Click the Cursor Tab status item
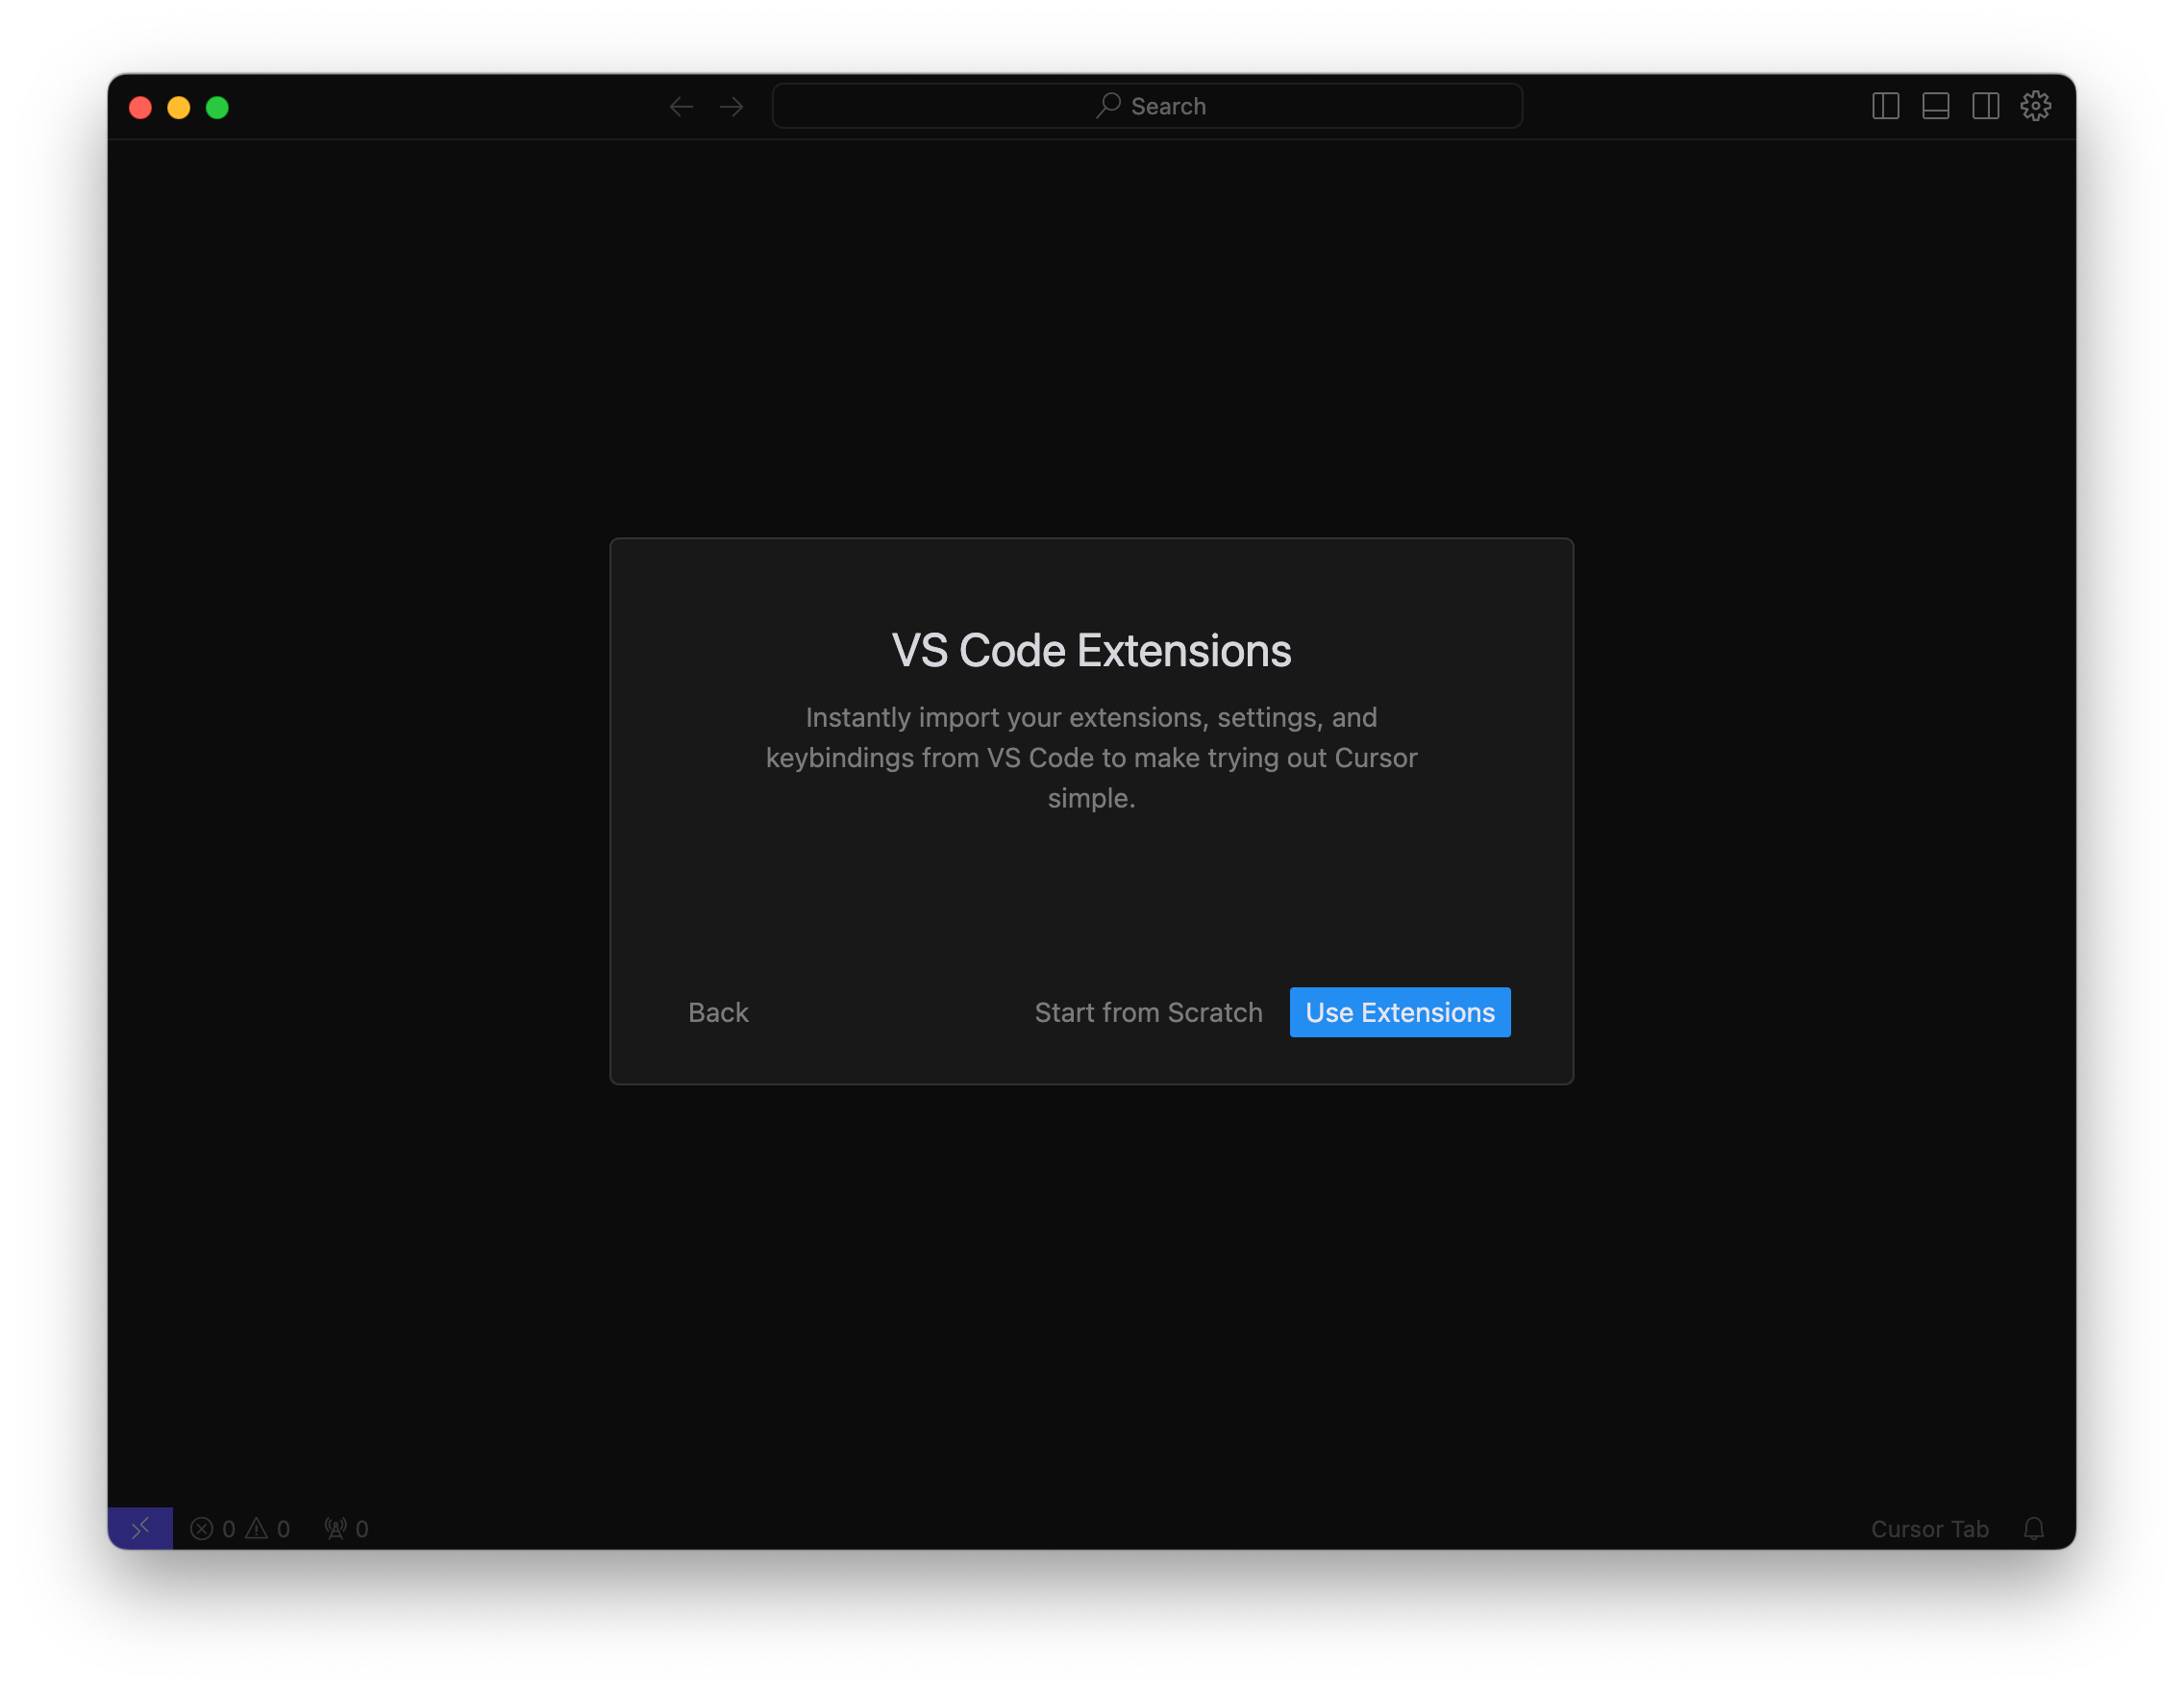 1929,1528
